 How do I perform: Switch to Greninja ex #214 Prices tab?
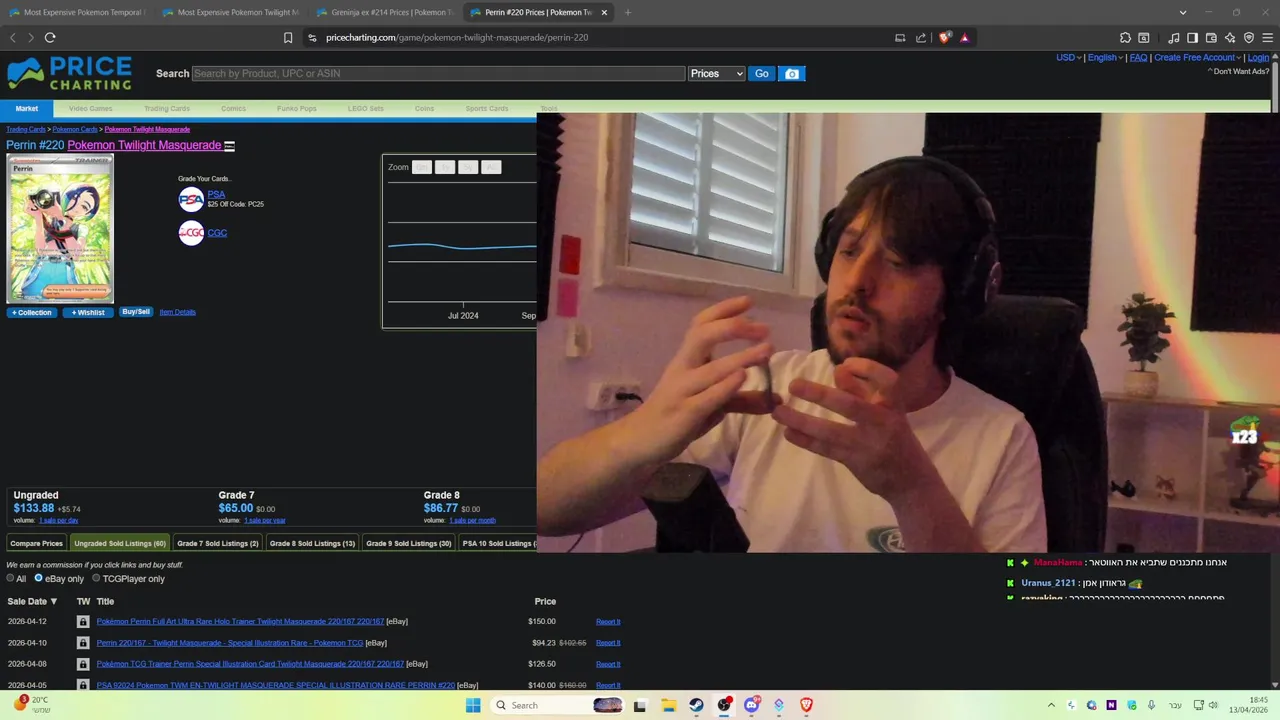(x=384, y=12)
